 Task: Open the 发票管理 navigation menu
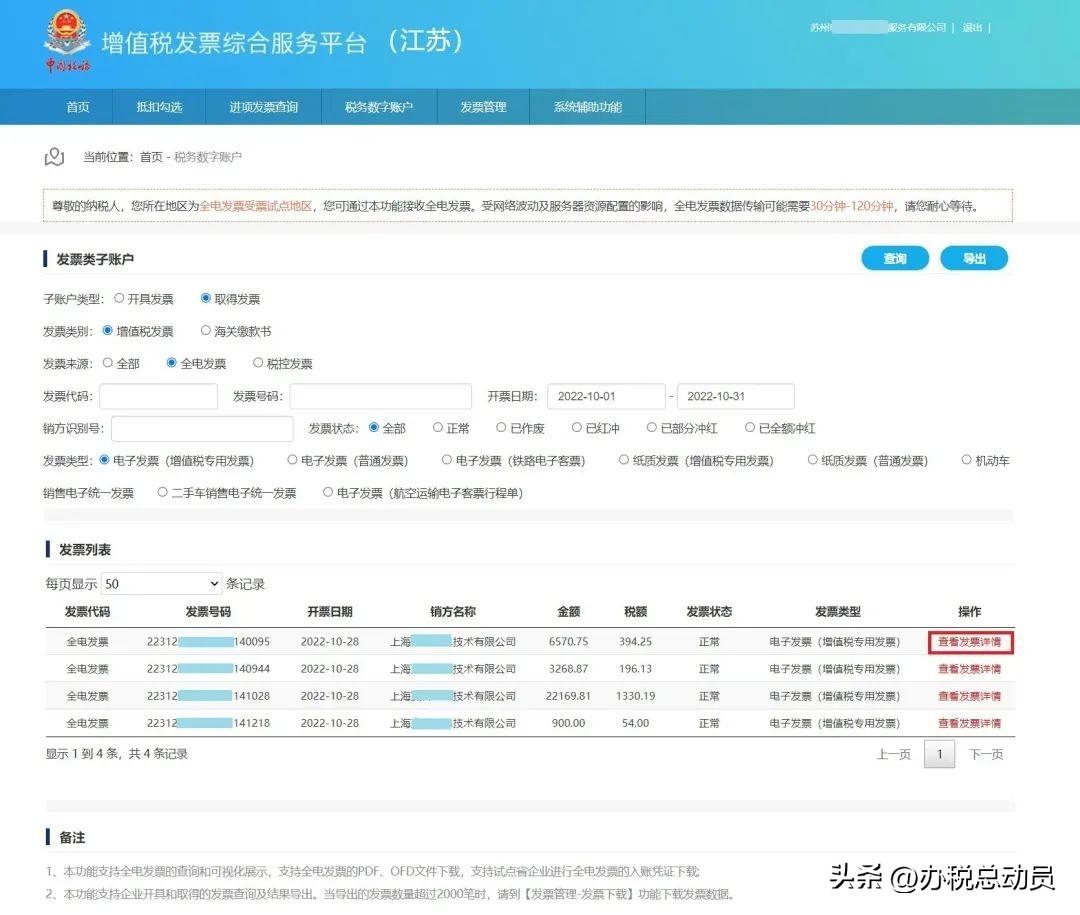point(483,107)
